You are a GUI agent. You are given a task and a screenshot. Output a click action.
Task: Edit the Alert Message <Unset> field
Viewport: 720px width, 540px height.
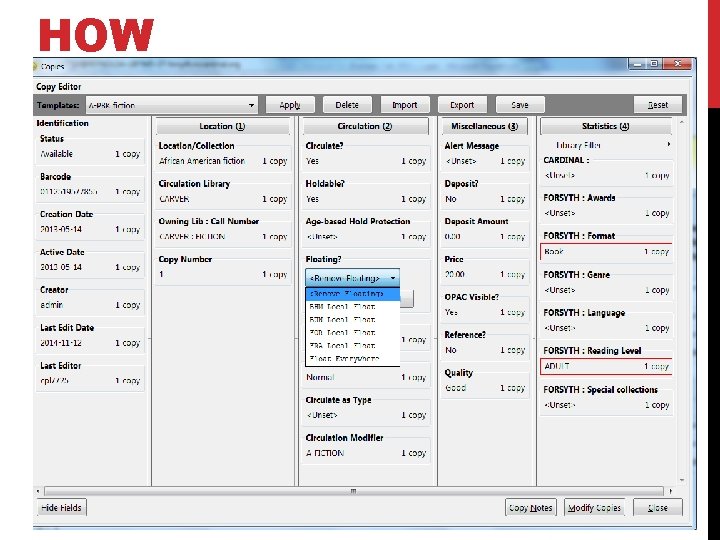[485, 161]
